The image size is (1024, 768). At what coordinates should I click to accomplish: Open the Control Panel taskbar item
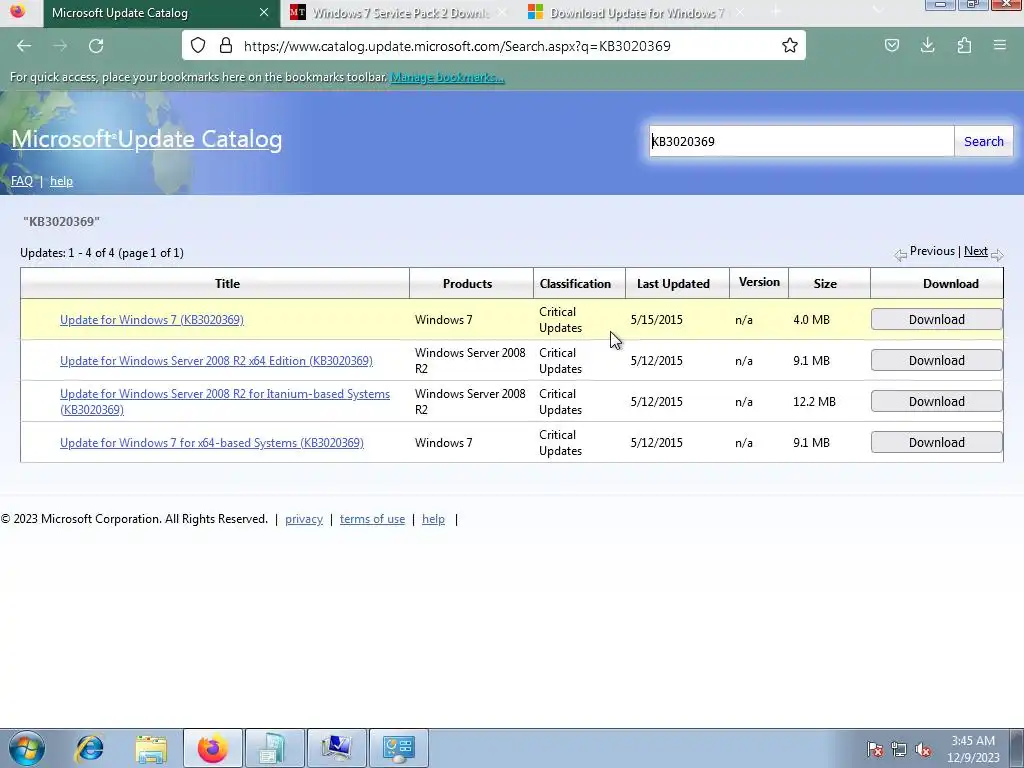point(399,748)
